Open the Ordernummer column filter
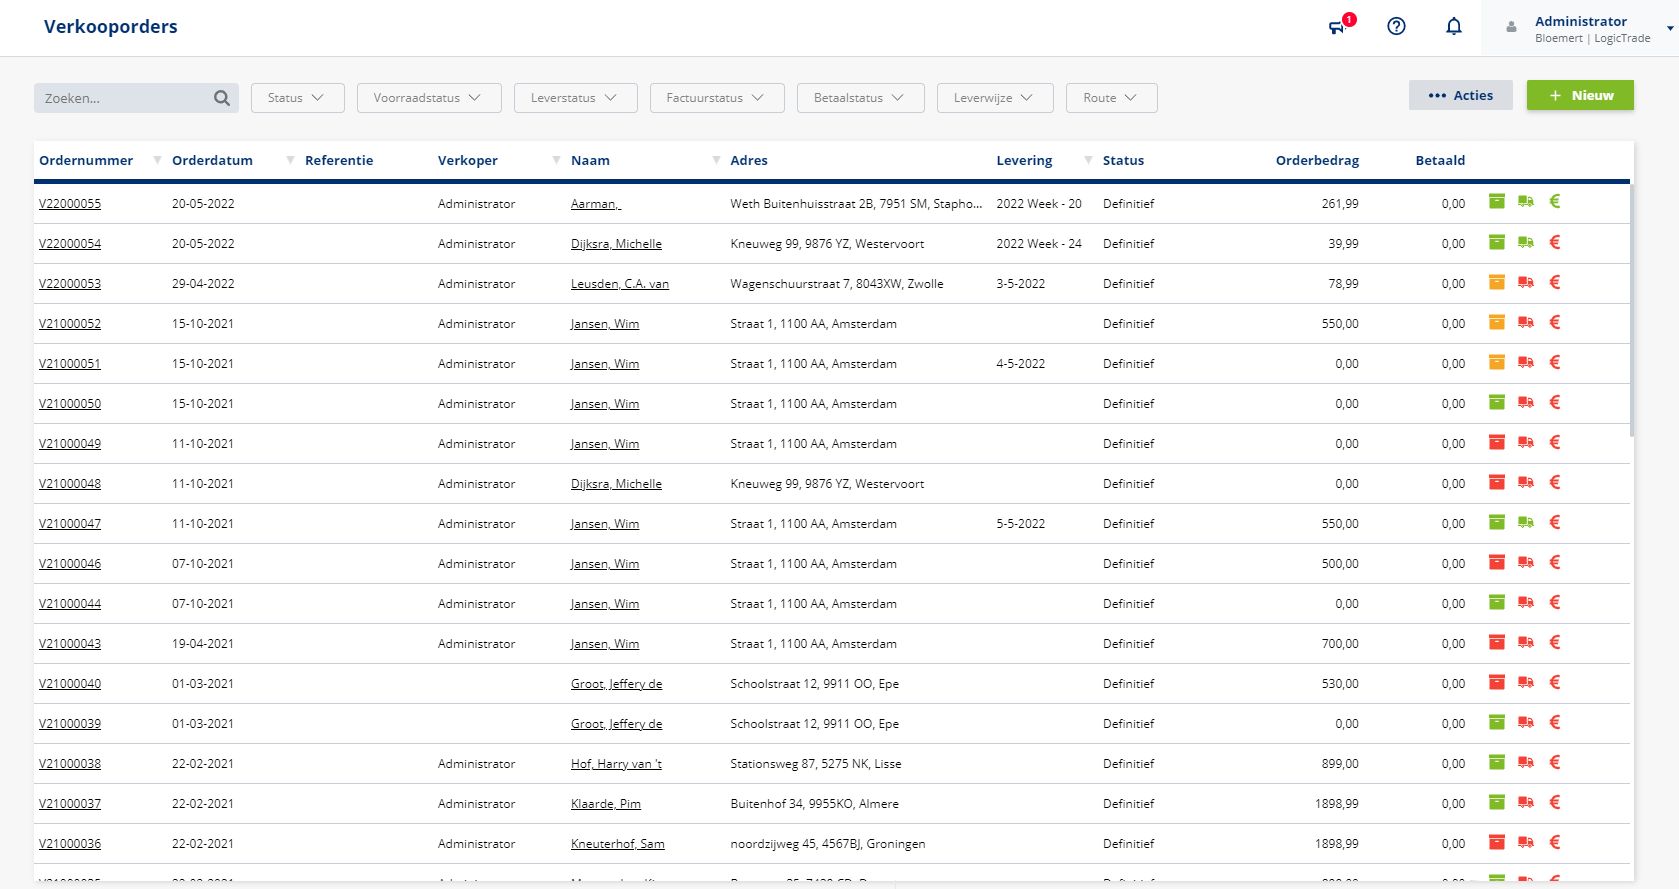Viewport: 1679px width, 889px height. pyautogui.click(x=157, y=160)
